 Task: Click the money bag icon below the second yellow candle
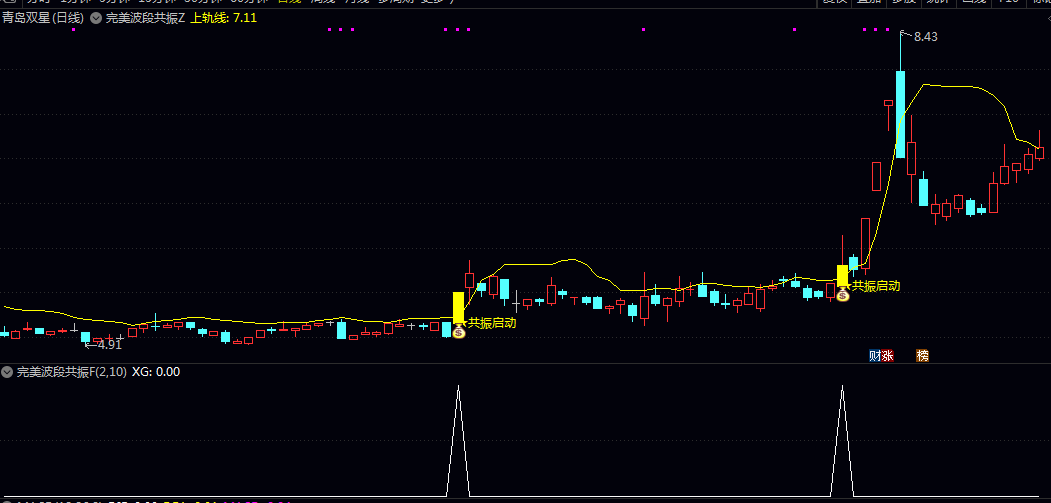(x=843, y=294)
